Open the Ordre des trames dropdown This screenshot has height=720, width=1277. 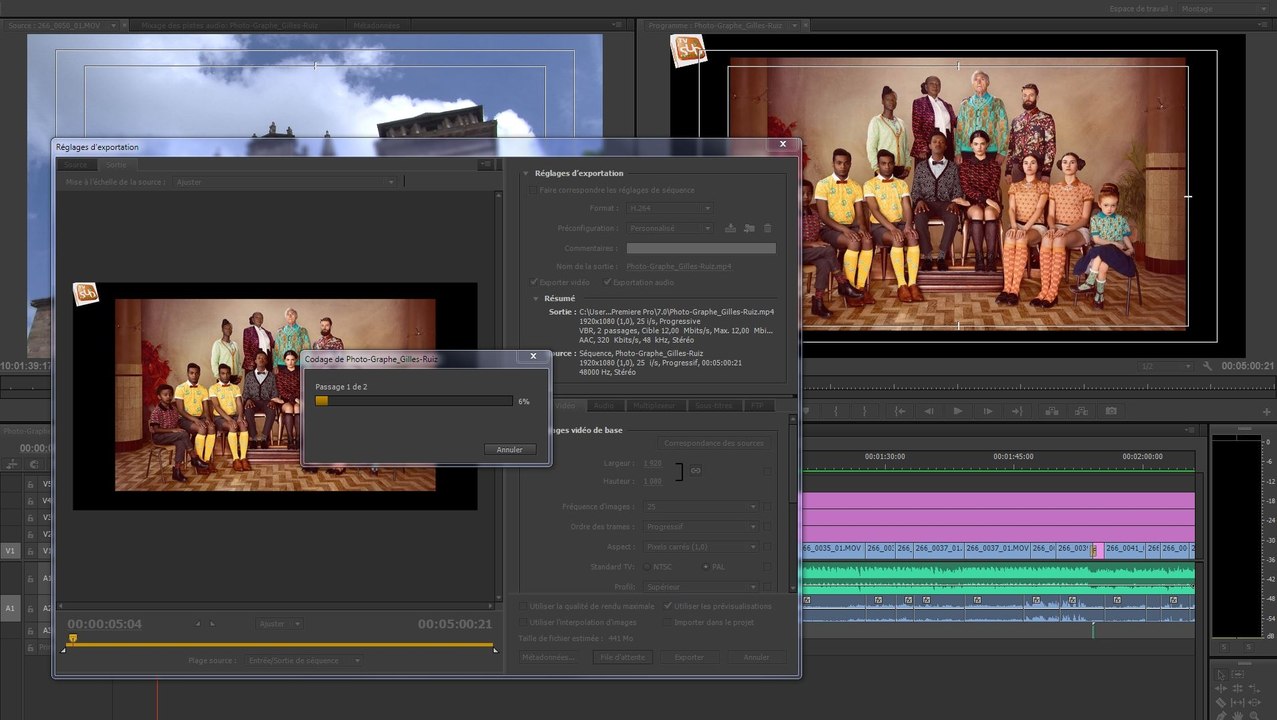pyautogui.click(x=701, y=527)
